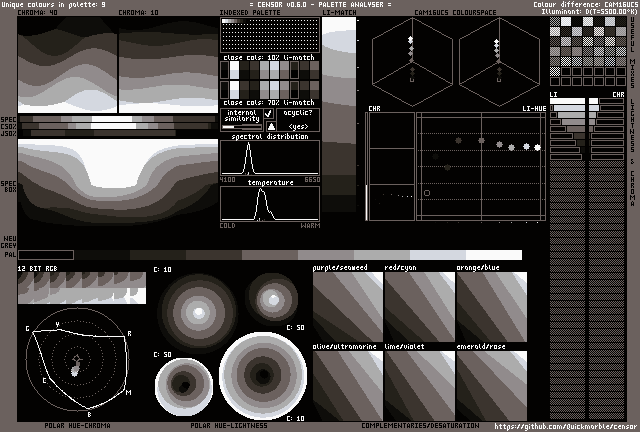Click the 'acyclic?' label
640x432 pixels.
click(x=298, y=113)
